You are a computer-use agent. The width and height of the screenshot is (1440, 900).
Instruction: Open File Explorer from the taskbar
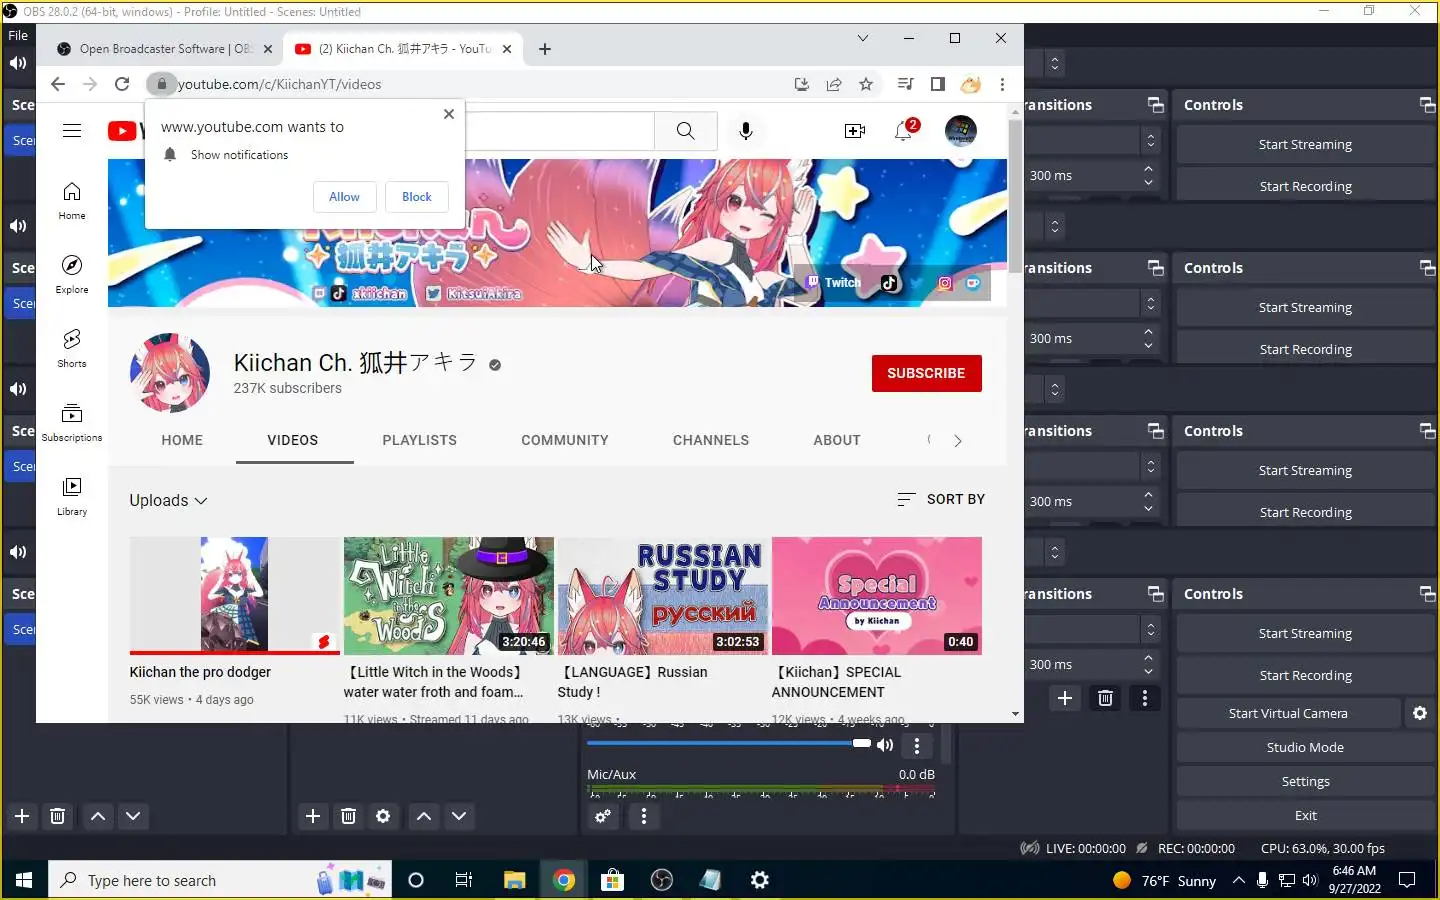[x=514, y=880]
